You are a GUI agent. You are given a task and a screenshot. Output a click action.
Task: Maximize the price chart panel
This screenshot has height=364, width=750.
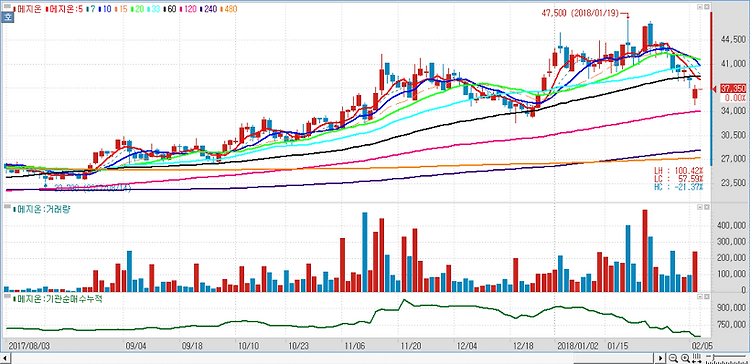coord(706,7)
